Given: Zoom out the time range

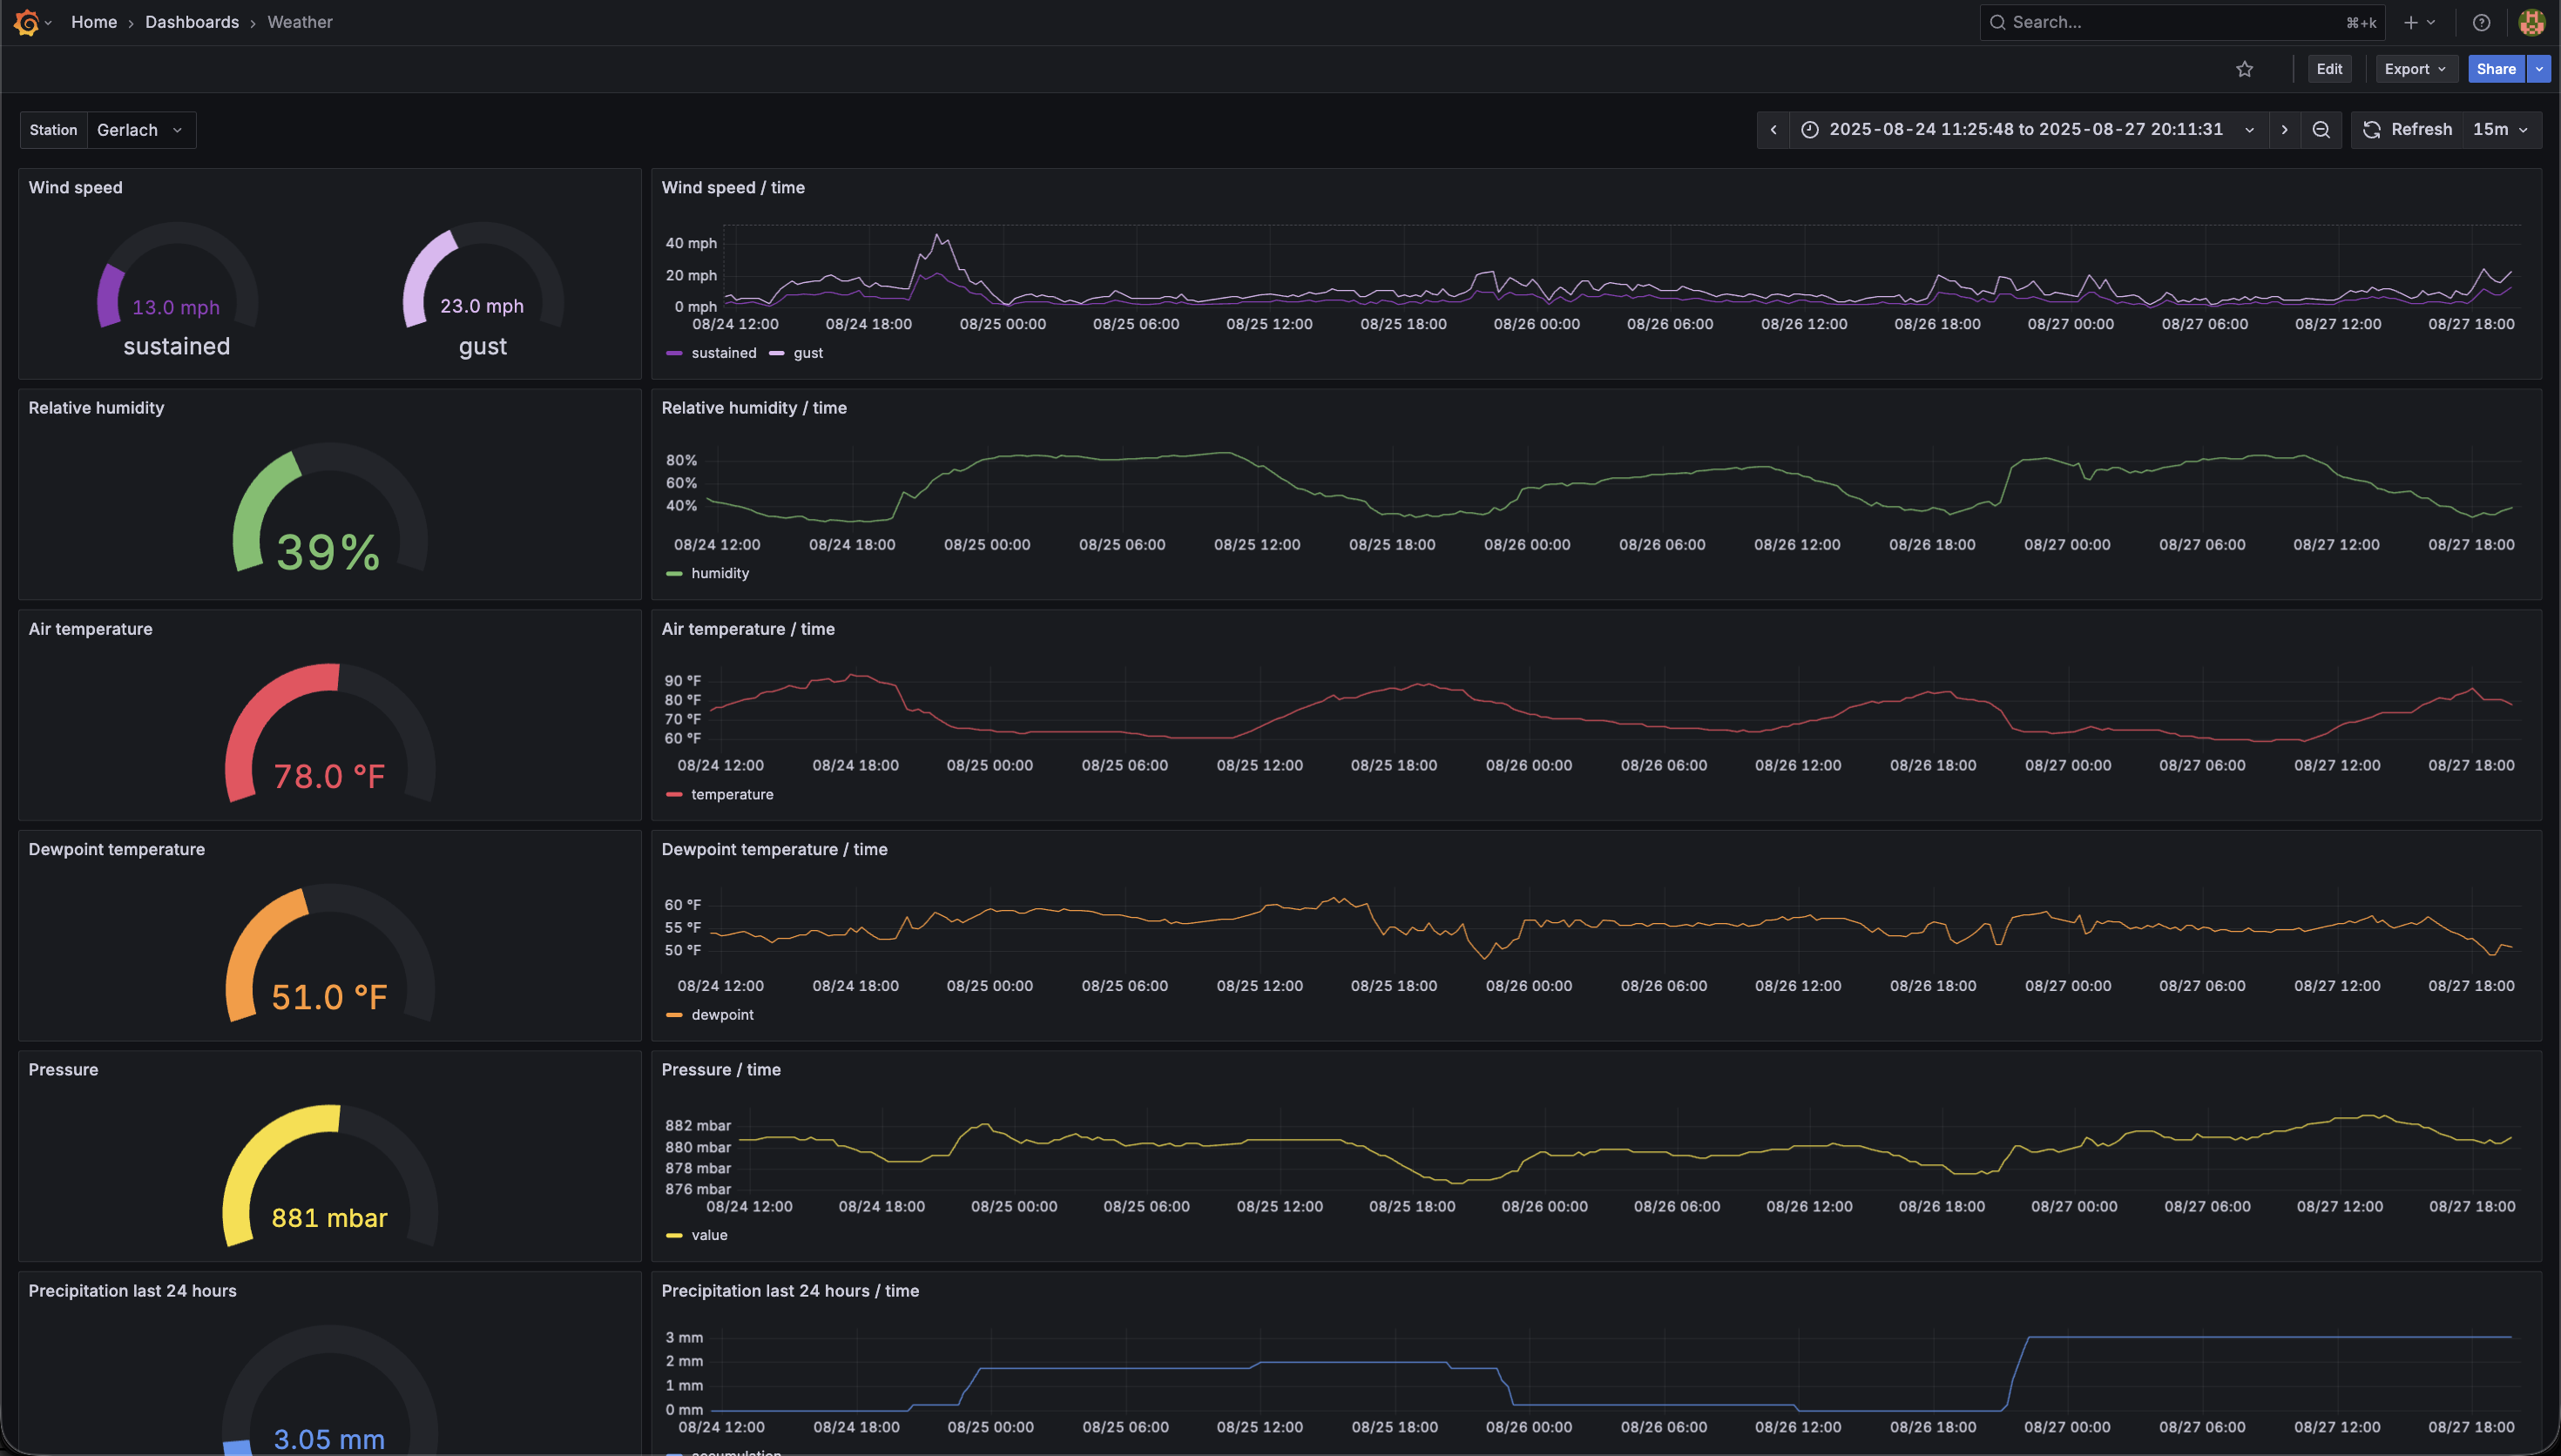Looking at the screenshot, I should (x=2321, y=130).
